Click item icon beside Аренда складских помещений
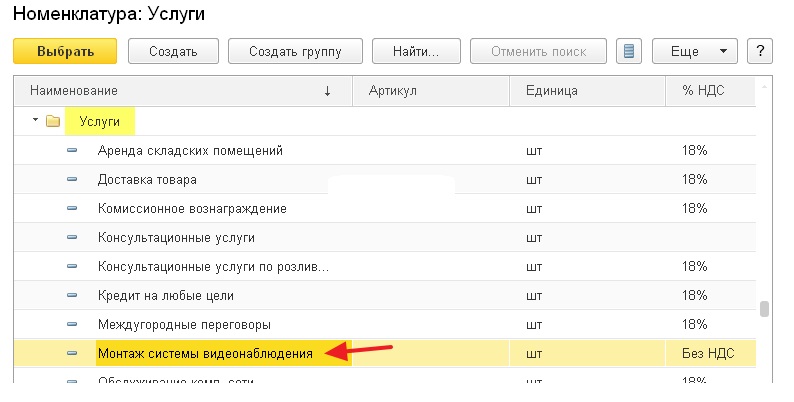Viewport: 794px width, 402px height. tap(72, 150)
